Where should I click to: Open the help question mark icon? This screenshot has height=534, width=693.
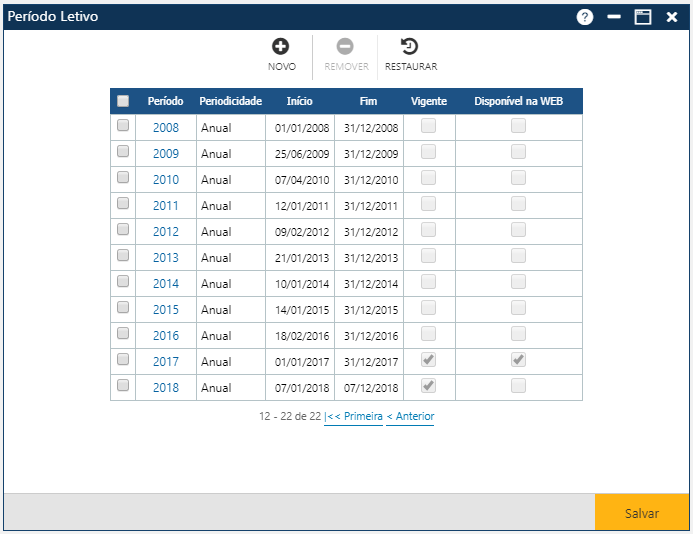point(585,17)
